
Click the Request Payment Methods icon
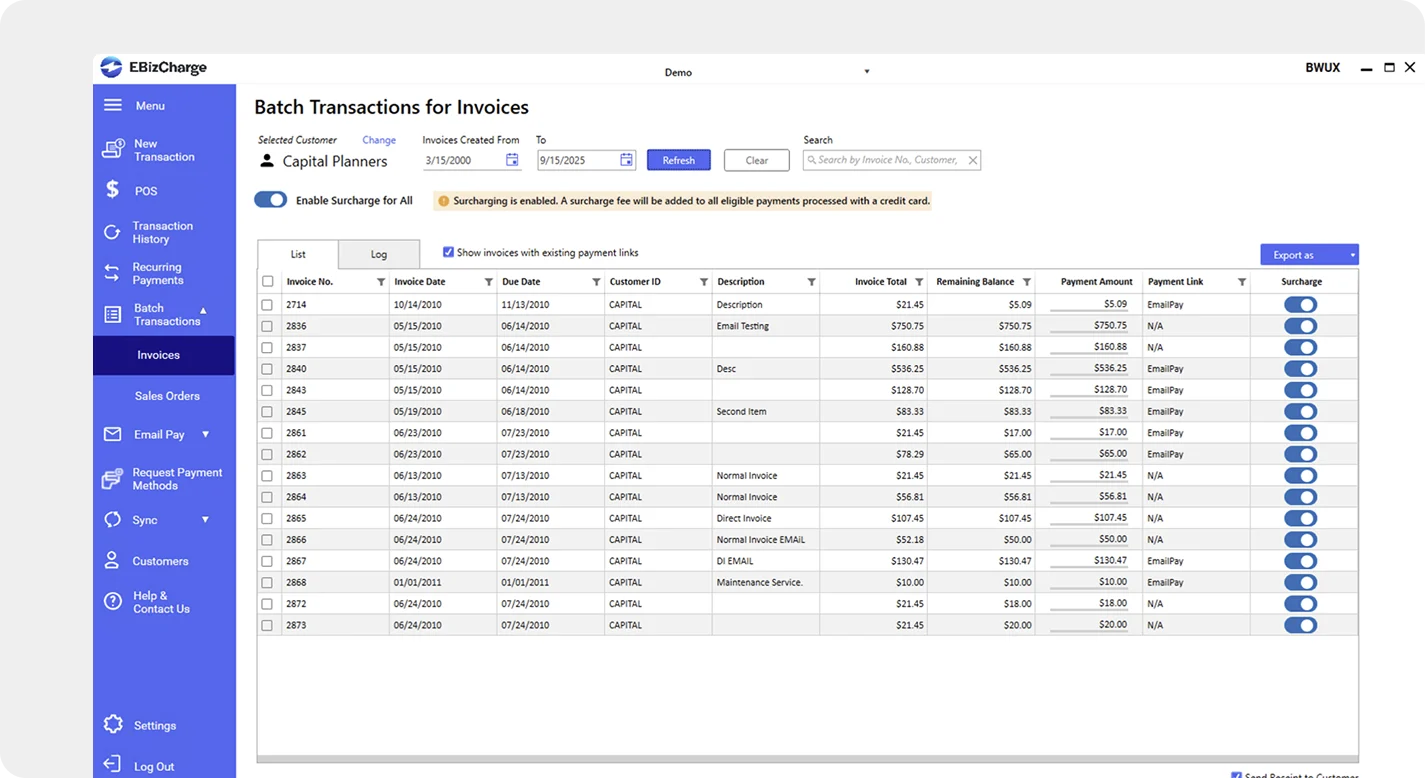(112, 479)
